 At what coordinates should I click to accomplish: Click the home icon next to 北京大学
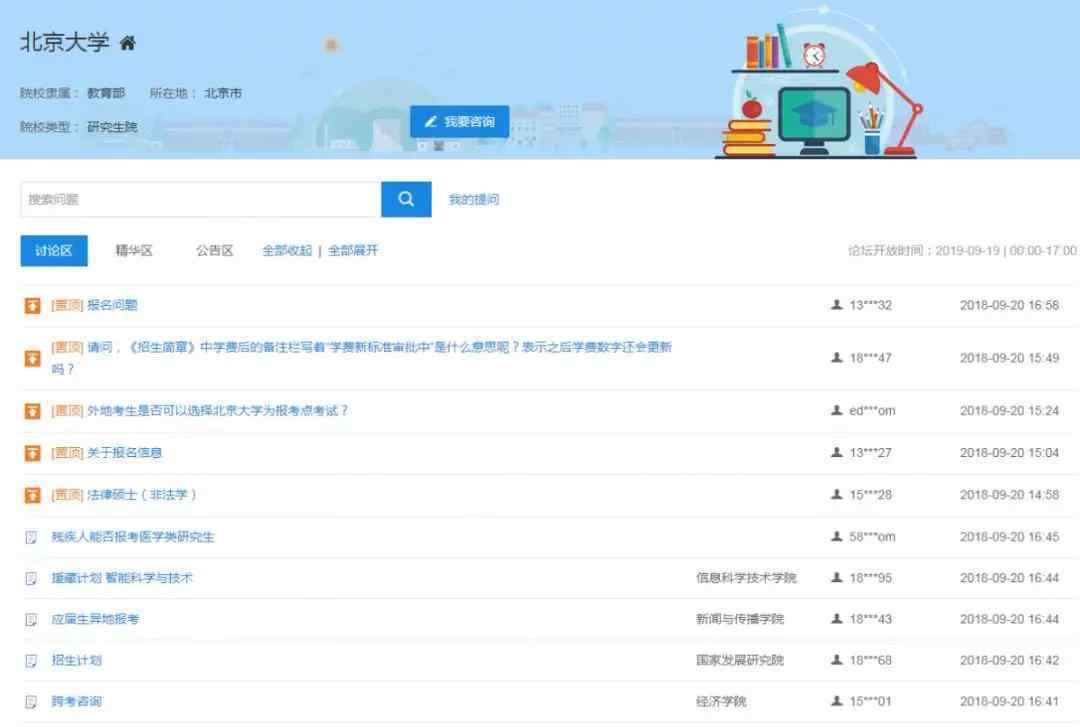127,43
